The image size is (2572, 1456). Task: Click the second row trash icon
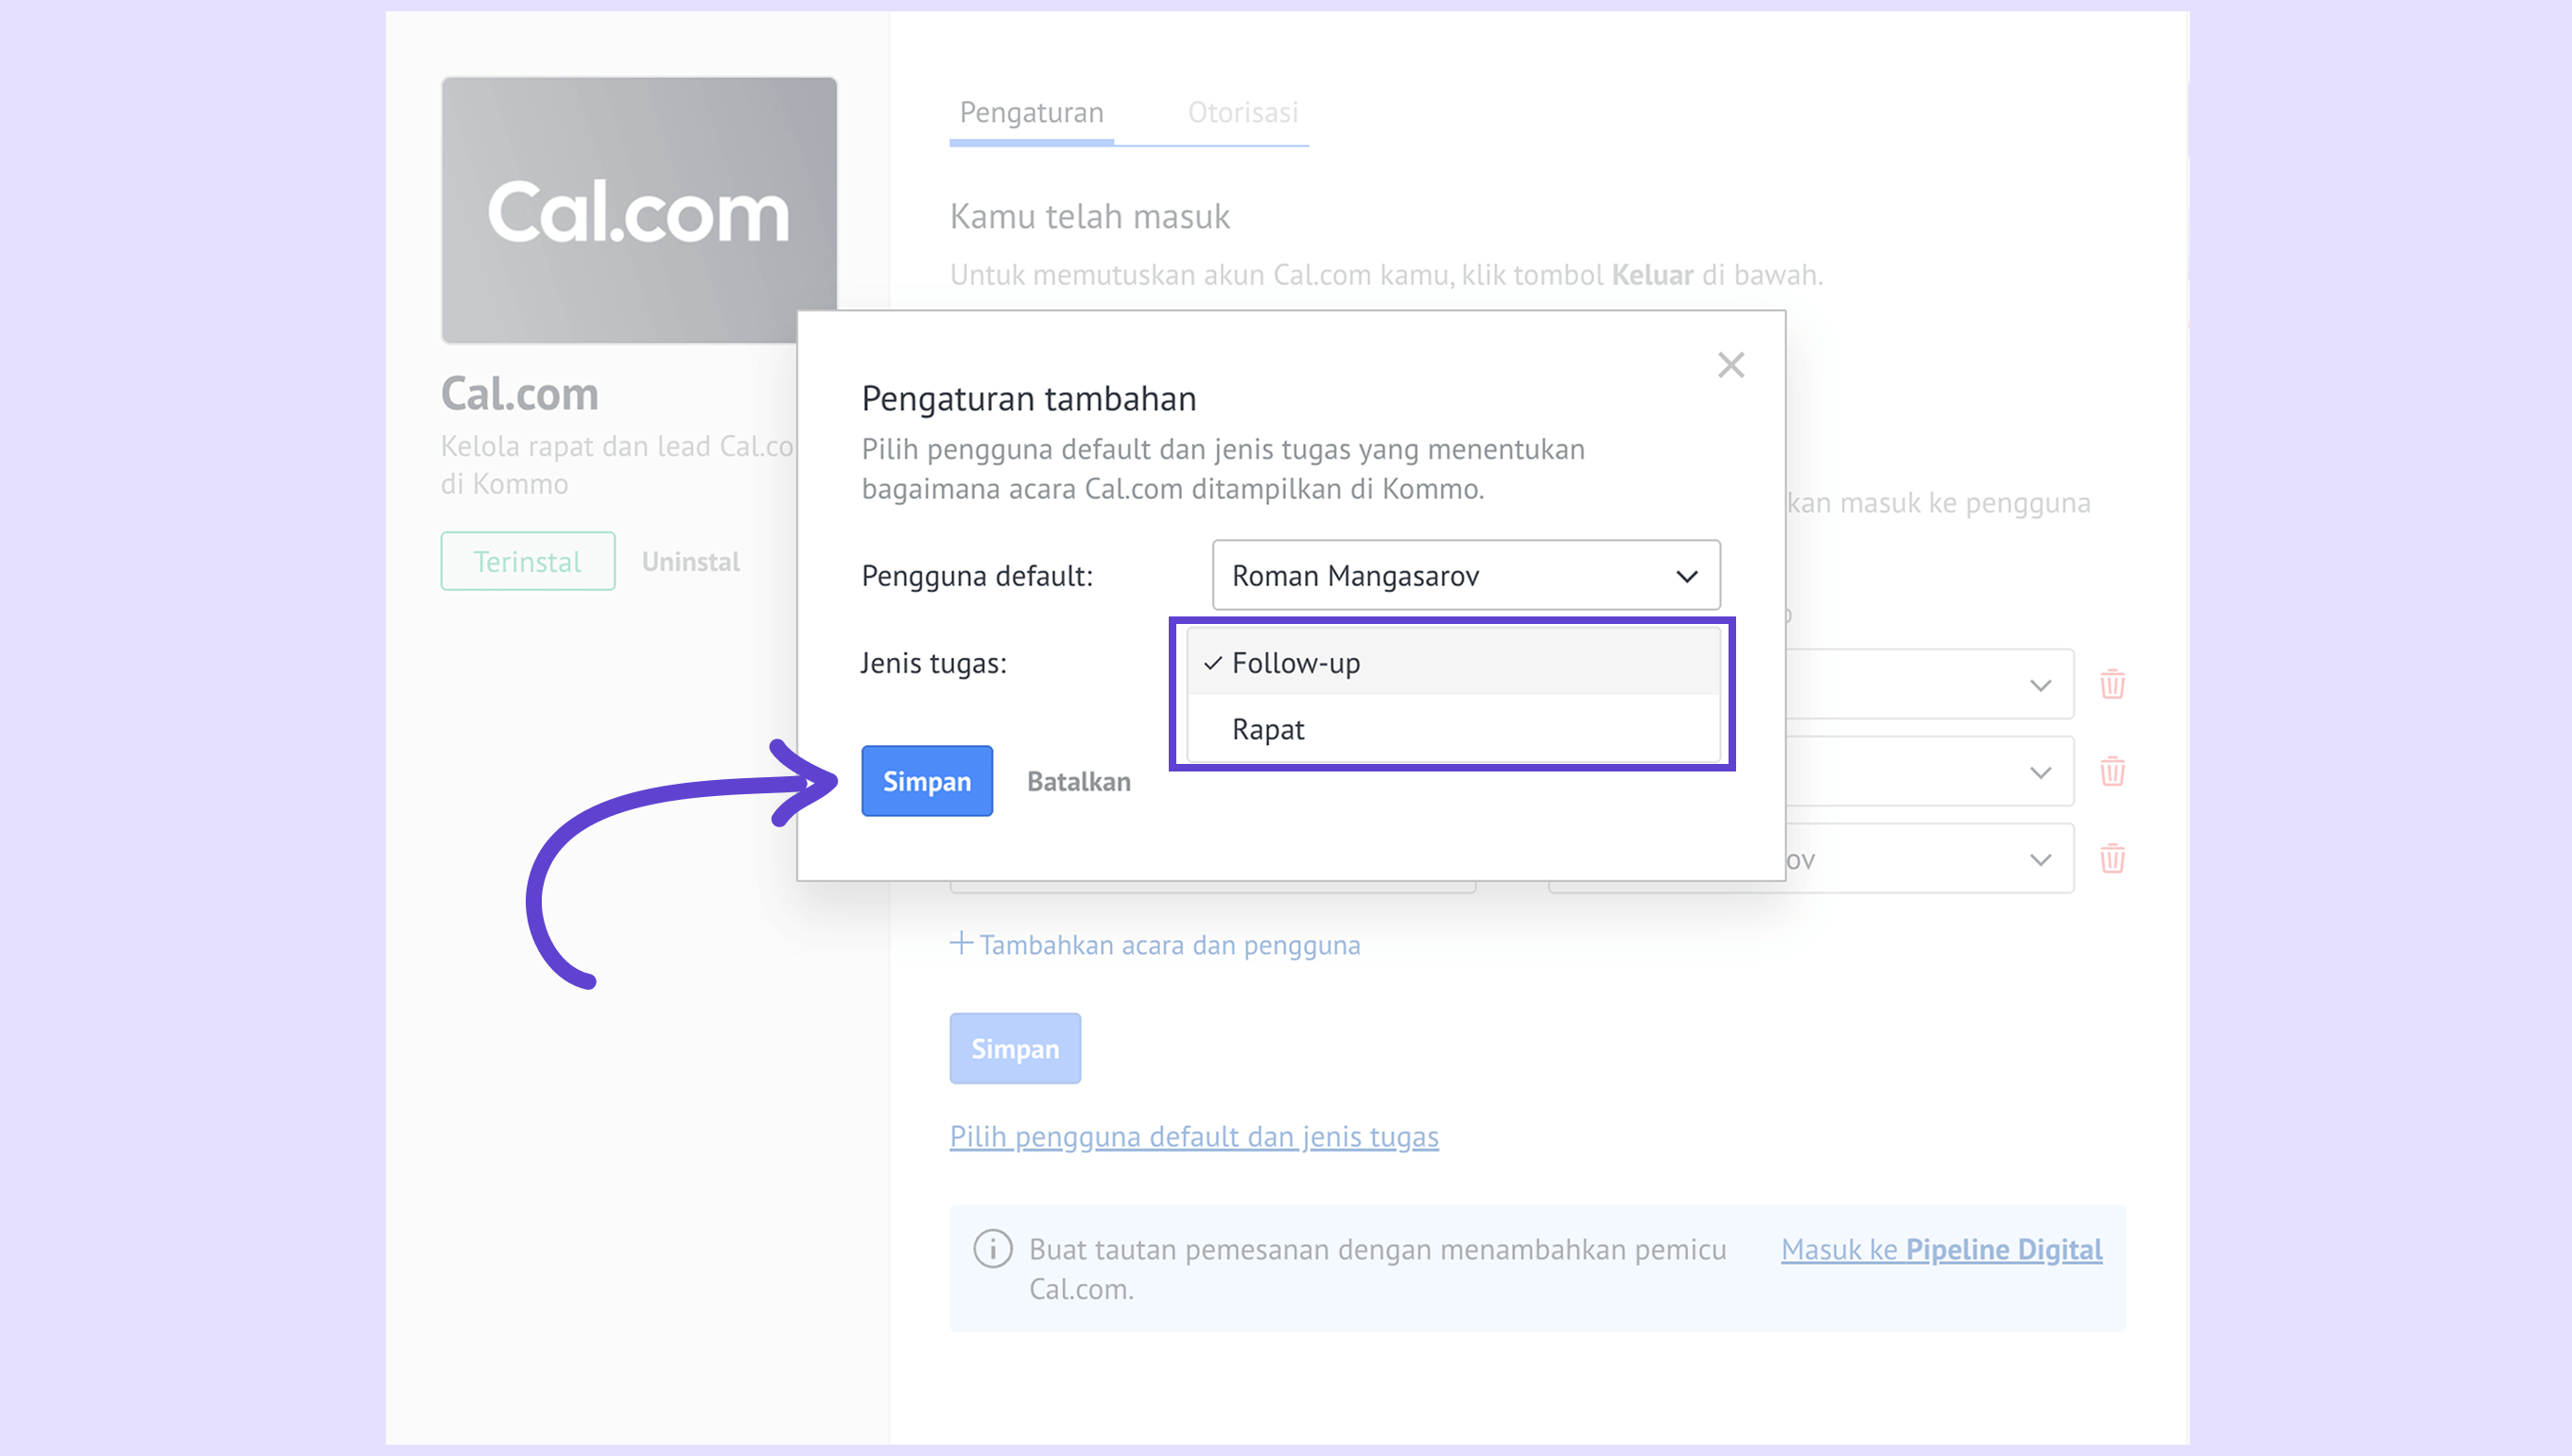pos(2112,772)
